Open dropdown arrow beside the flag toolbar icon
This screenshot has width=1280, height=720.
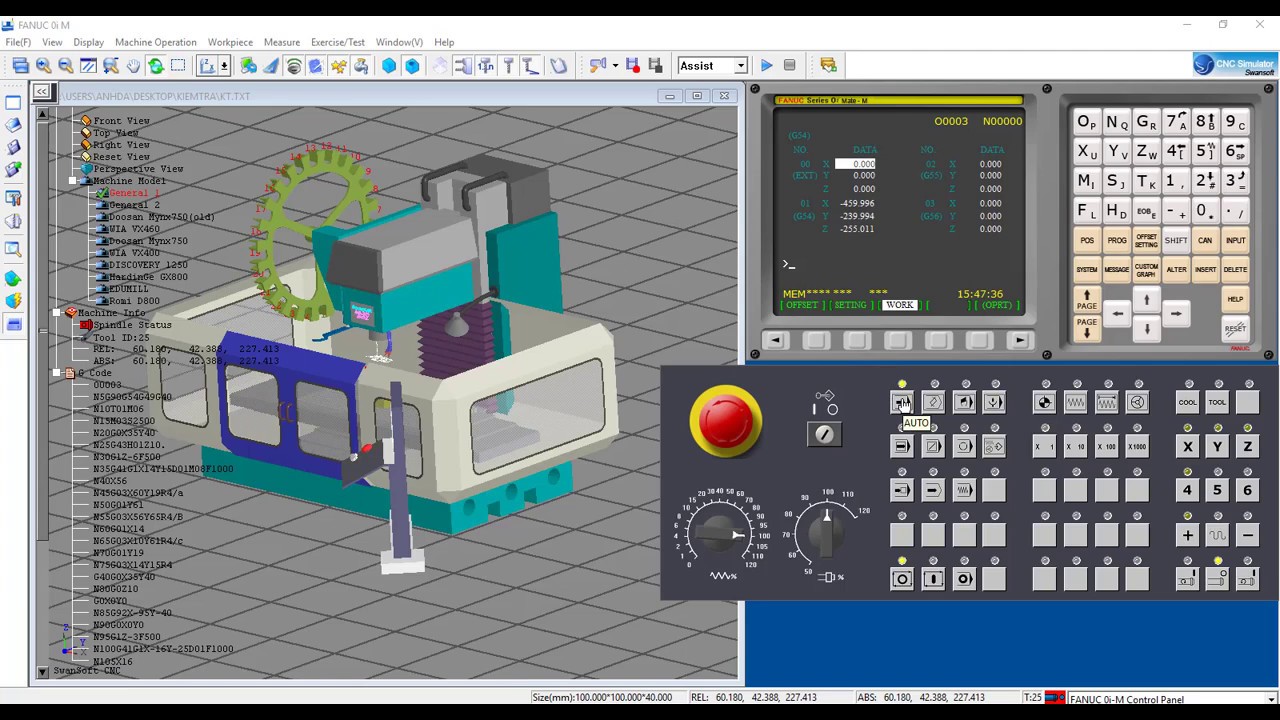coord(615,66)
